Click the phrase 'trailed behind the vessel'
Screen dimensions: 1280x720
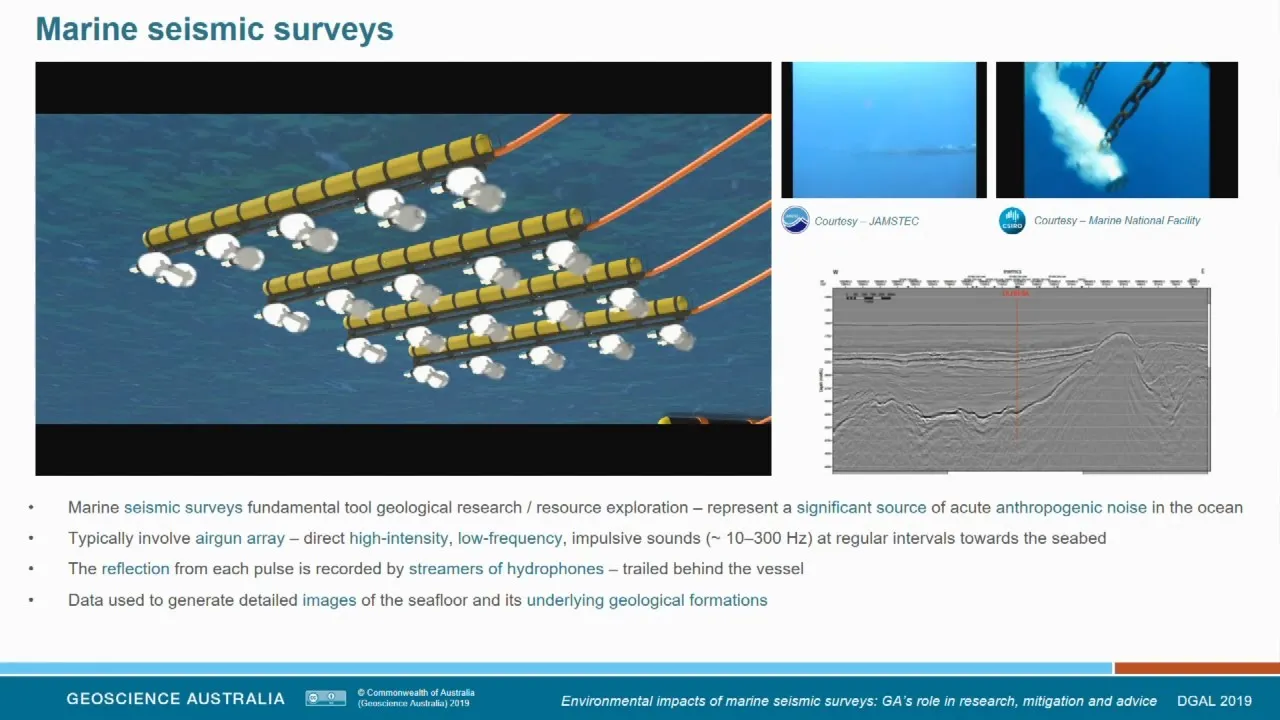pos(713,569)
